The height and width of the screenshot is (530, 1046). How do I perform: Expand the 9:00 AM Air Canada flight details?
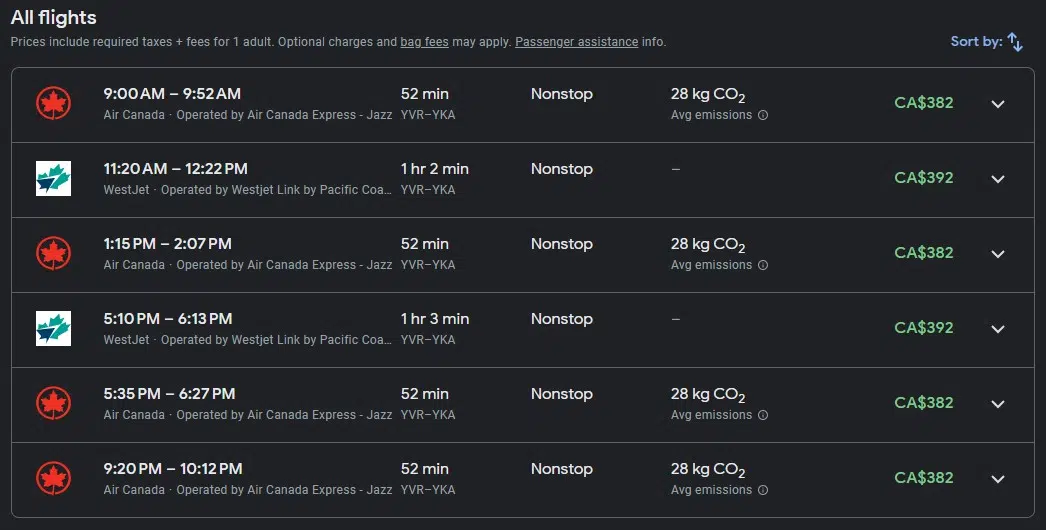click(x=997, y=104)
